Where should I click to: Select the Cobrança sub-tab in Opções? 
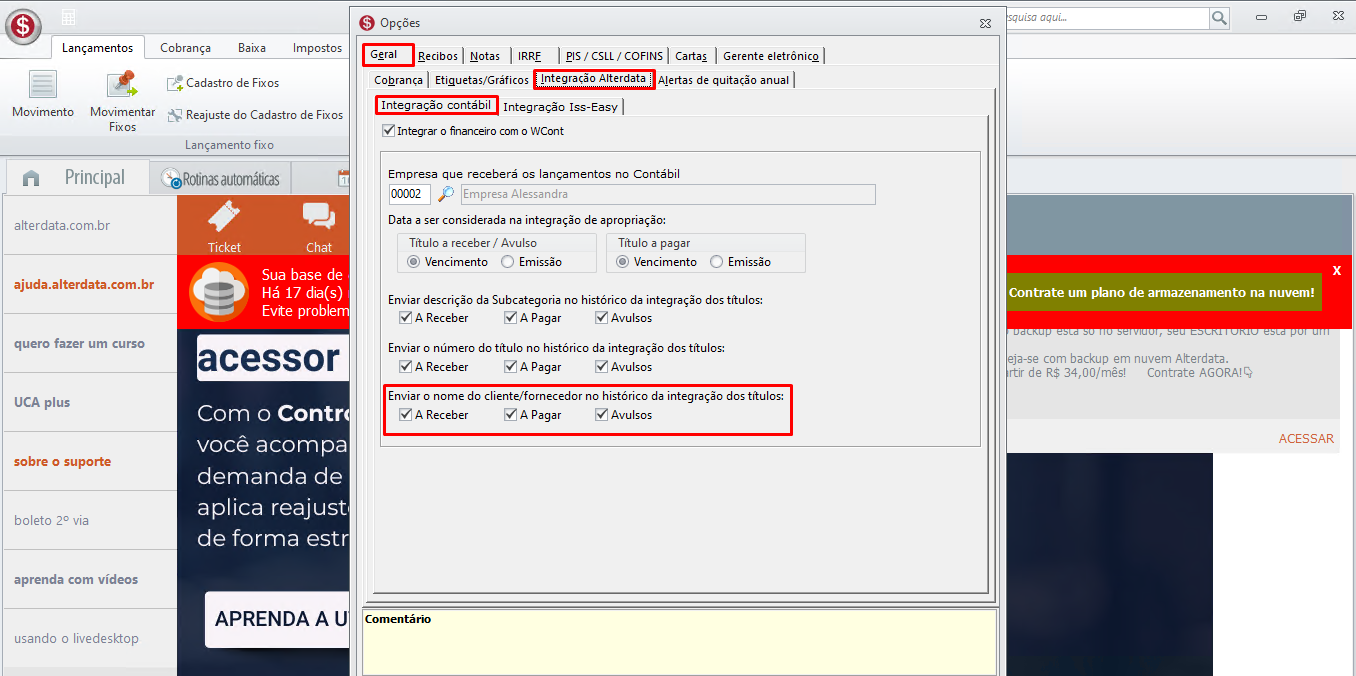(x=398, y=80)
